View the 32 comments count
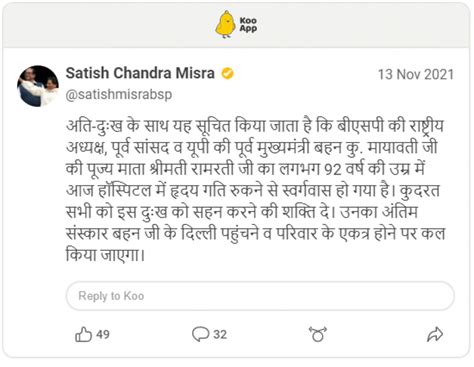 [220, 334]
